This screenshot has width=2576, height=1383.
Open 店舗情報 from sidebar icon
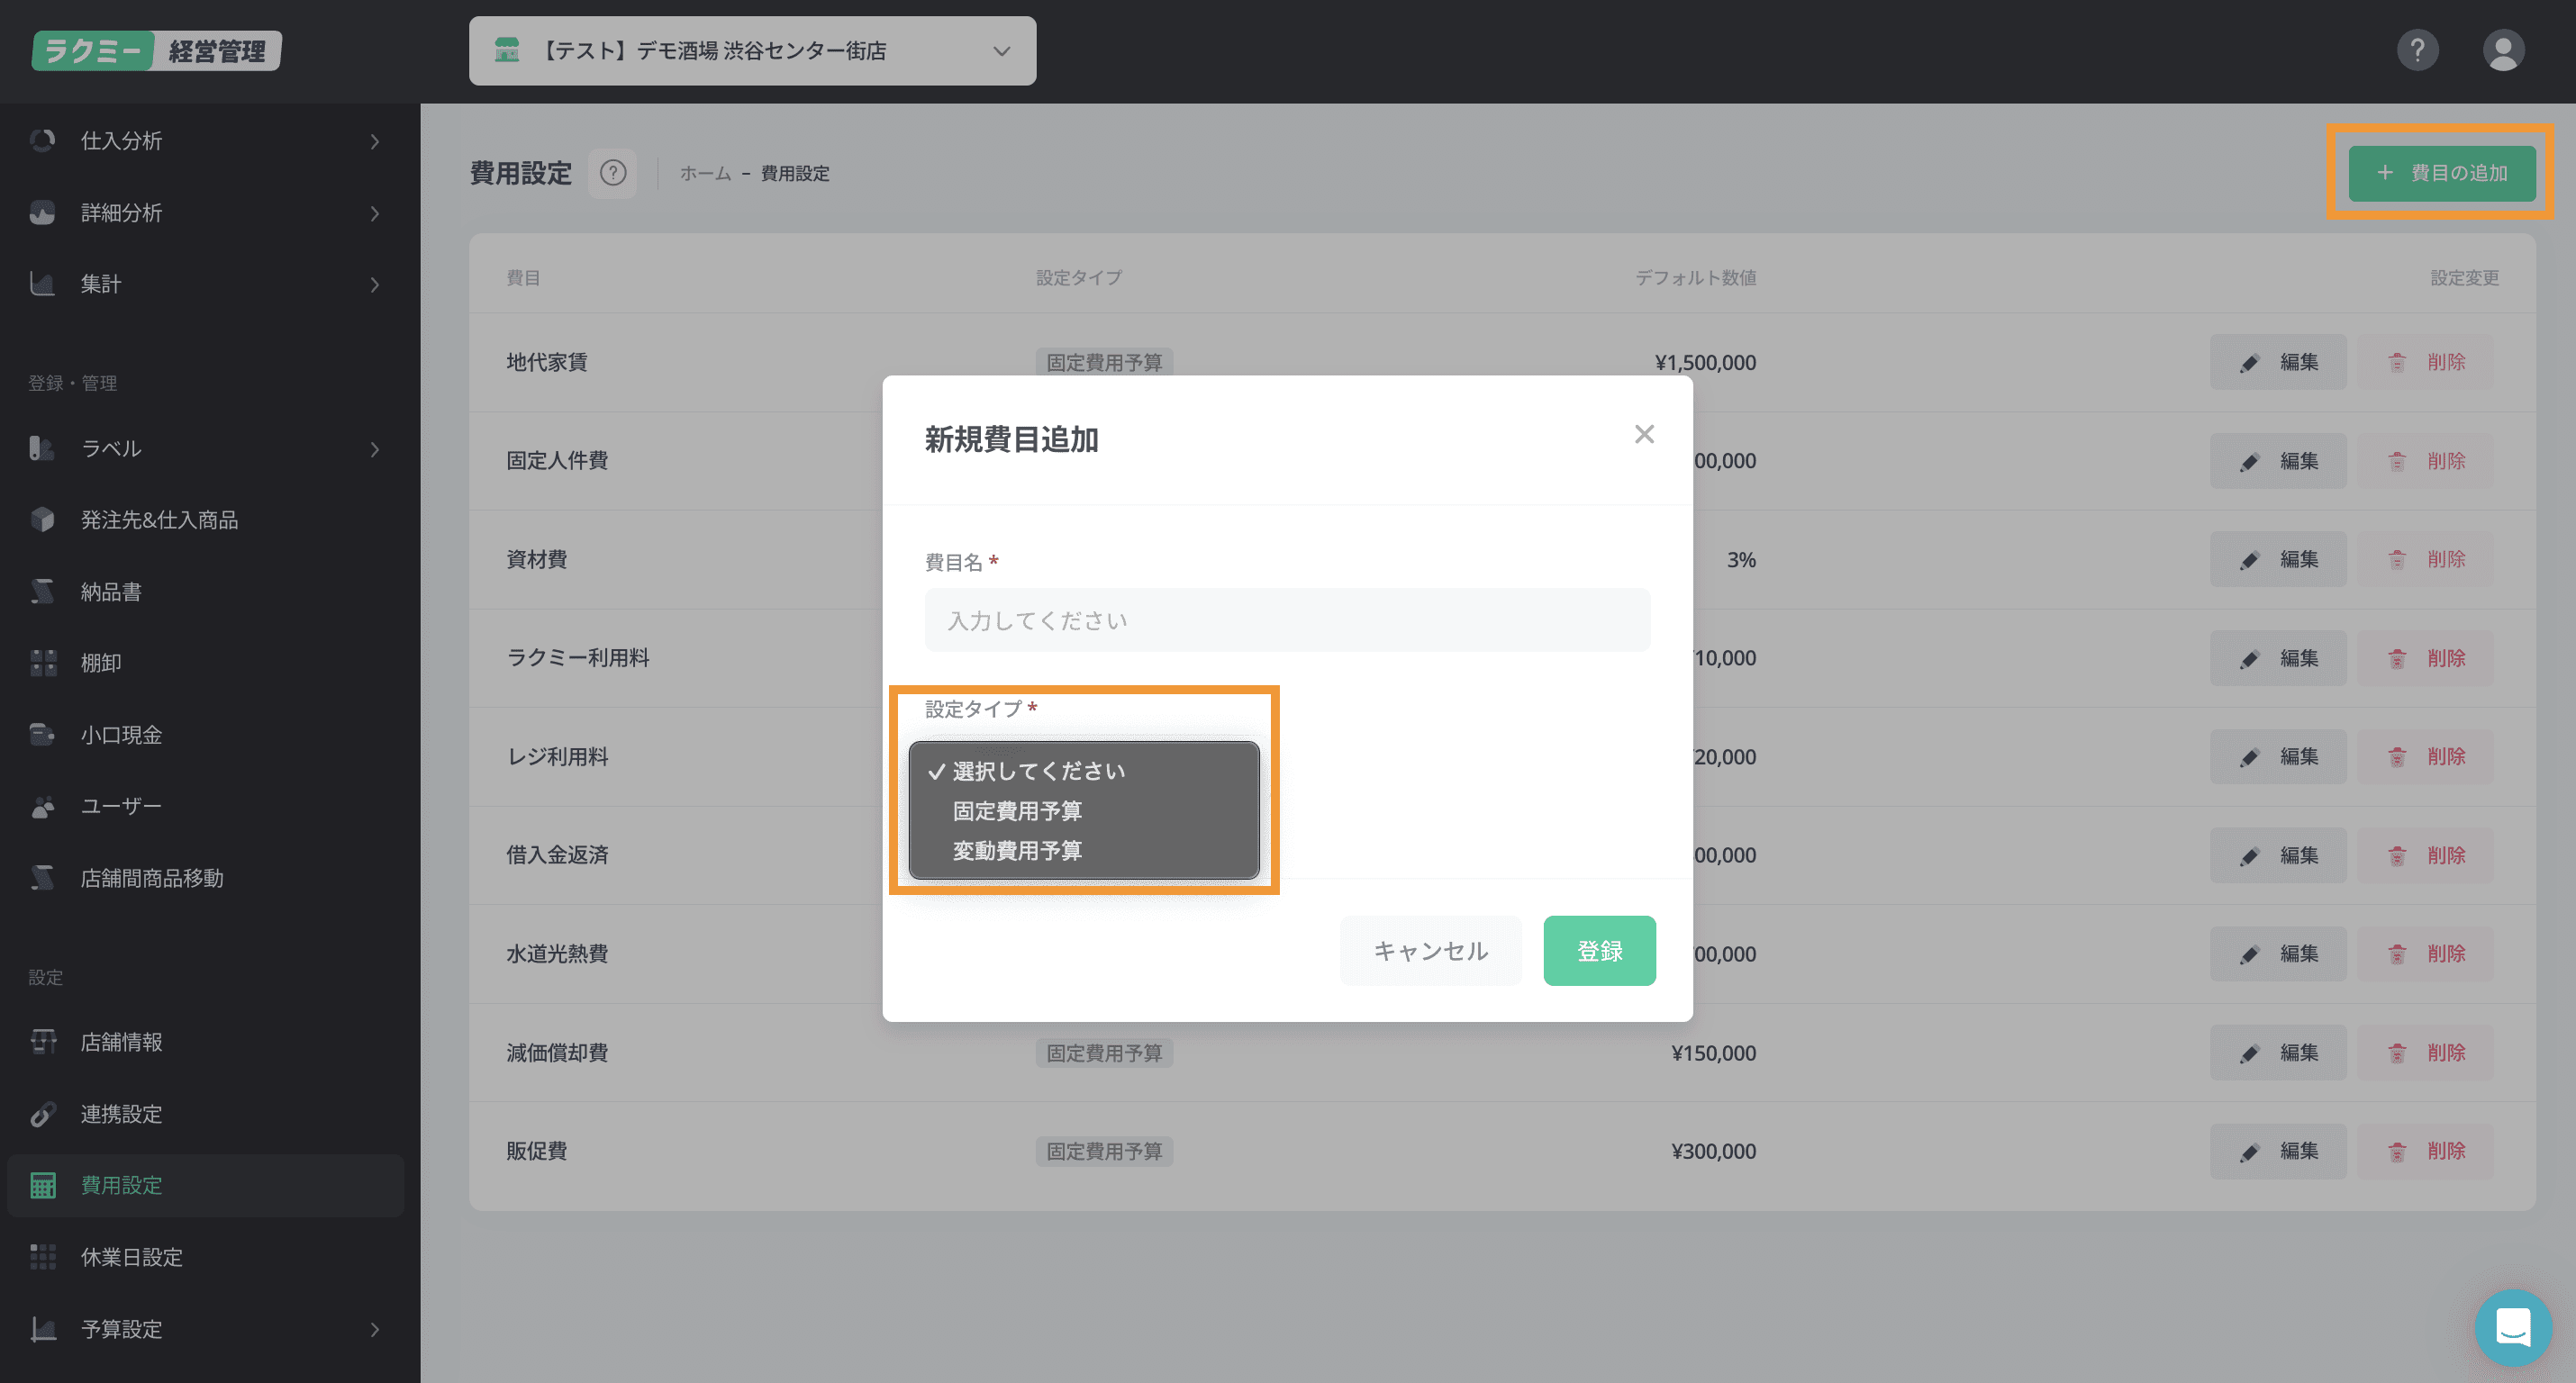pyautogui.click(x=42, y=1041)
